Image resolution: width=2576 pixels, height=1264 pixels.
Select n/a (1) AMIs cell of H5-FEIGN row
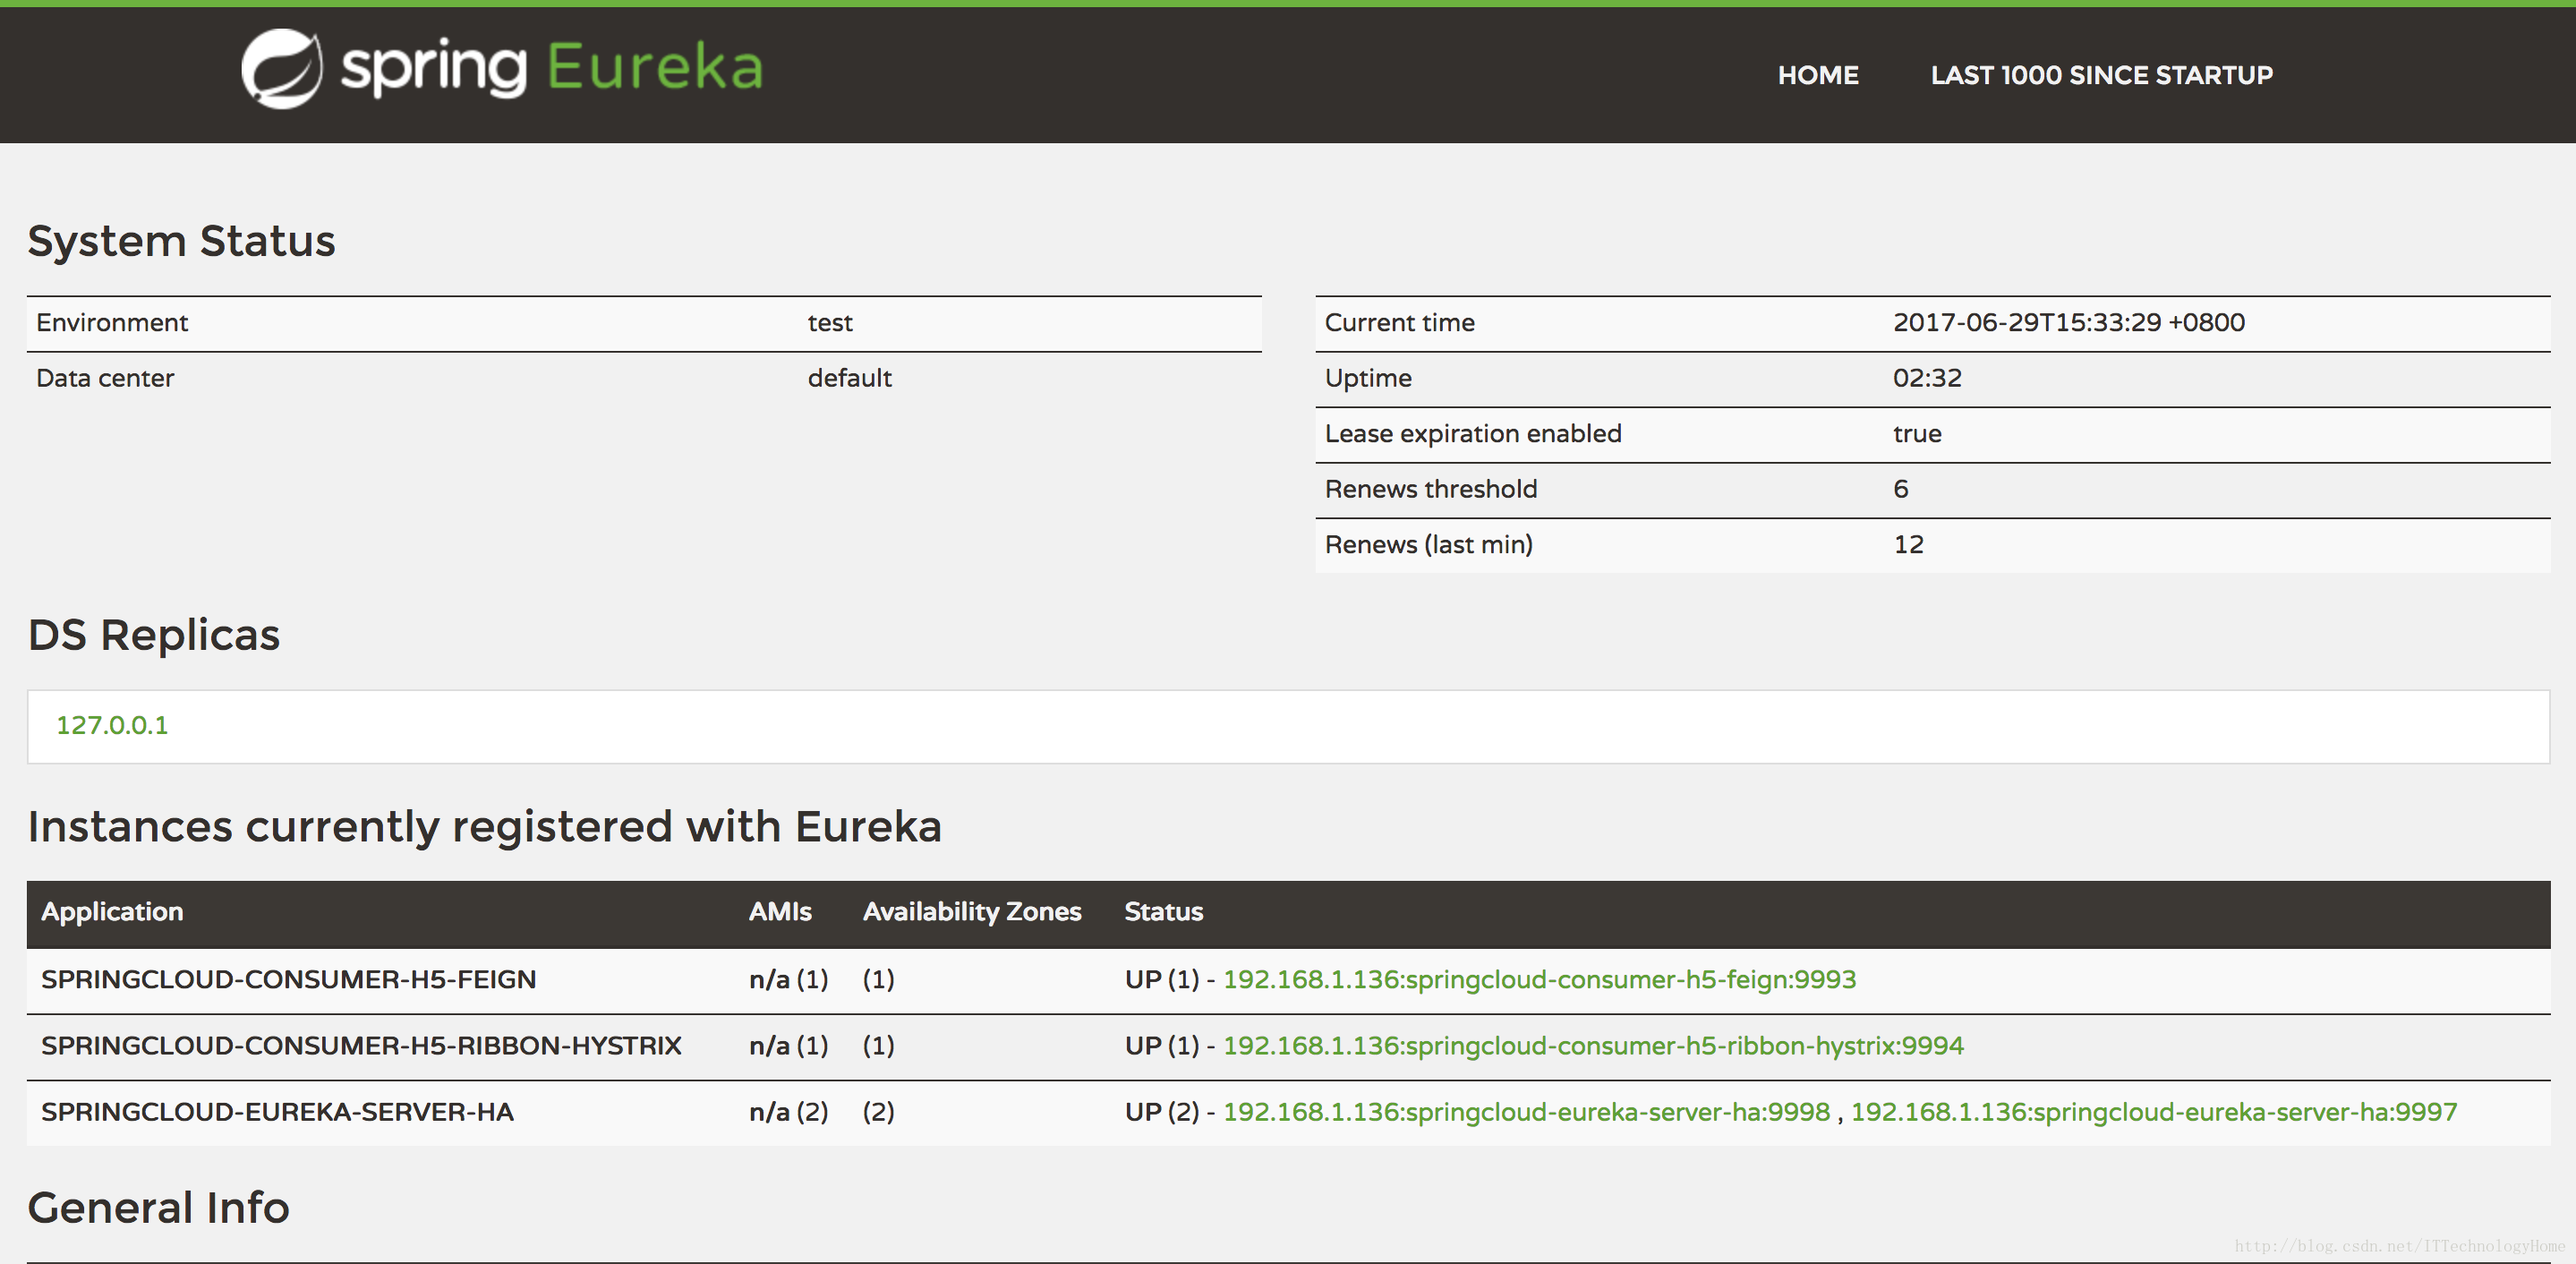pyautogui.click(x=789, y=979)
